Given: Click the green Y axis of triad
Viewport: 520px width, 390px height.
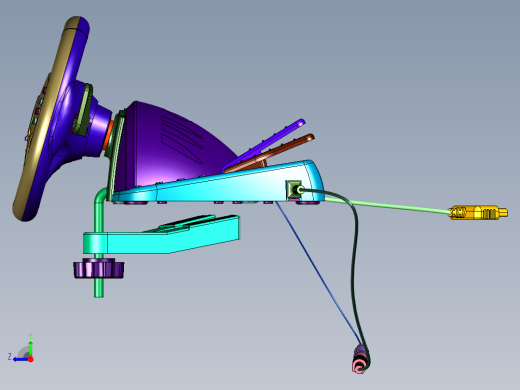Looking at the screenshot, I should tap(30, 348).
